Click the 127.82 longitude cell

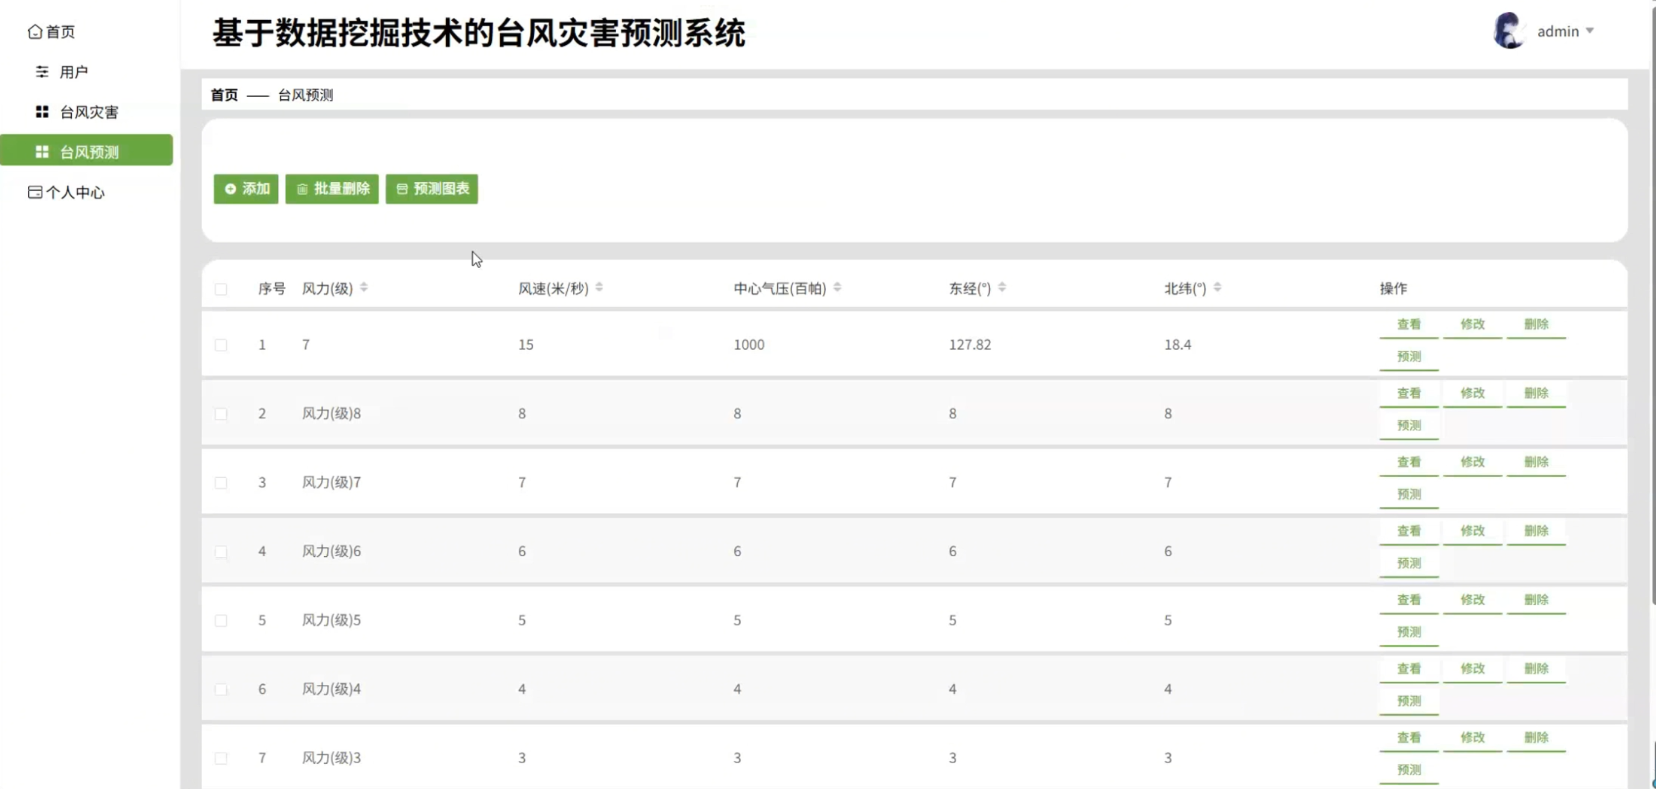970,345
